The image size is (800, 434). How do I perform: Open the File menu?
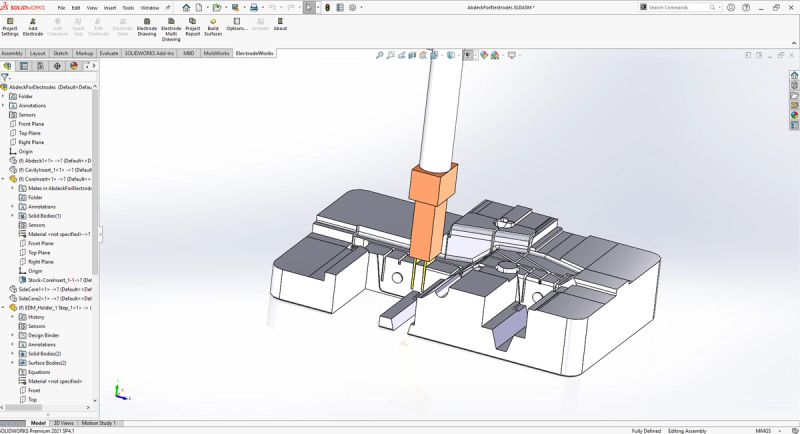pyautogui.click(x=61, y=8)
